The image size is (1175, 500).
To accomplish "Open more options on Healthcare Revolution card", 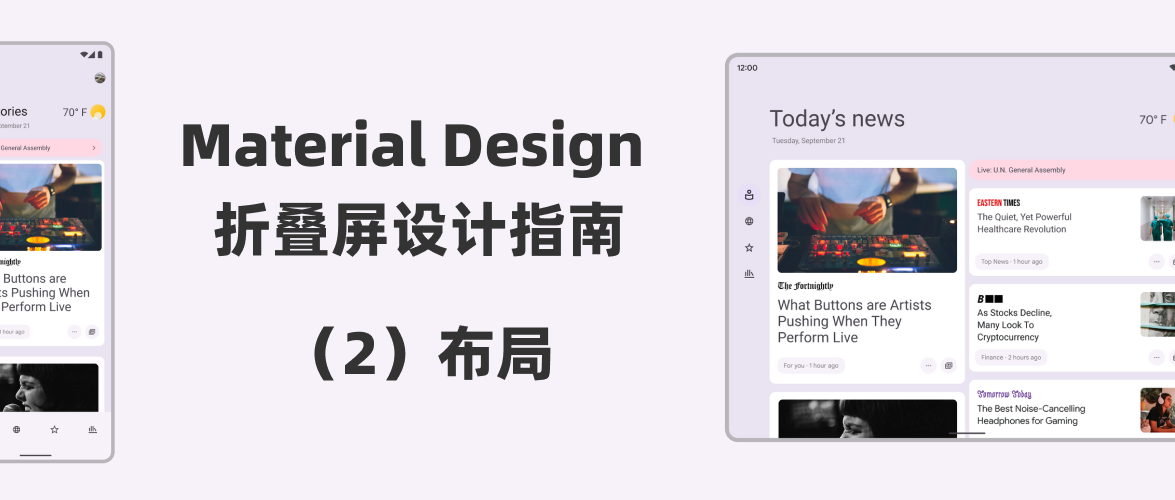I will (x=1156, y=262).
